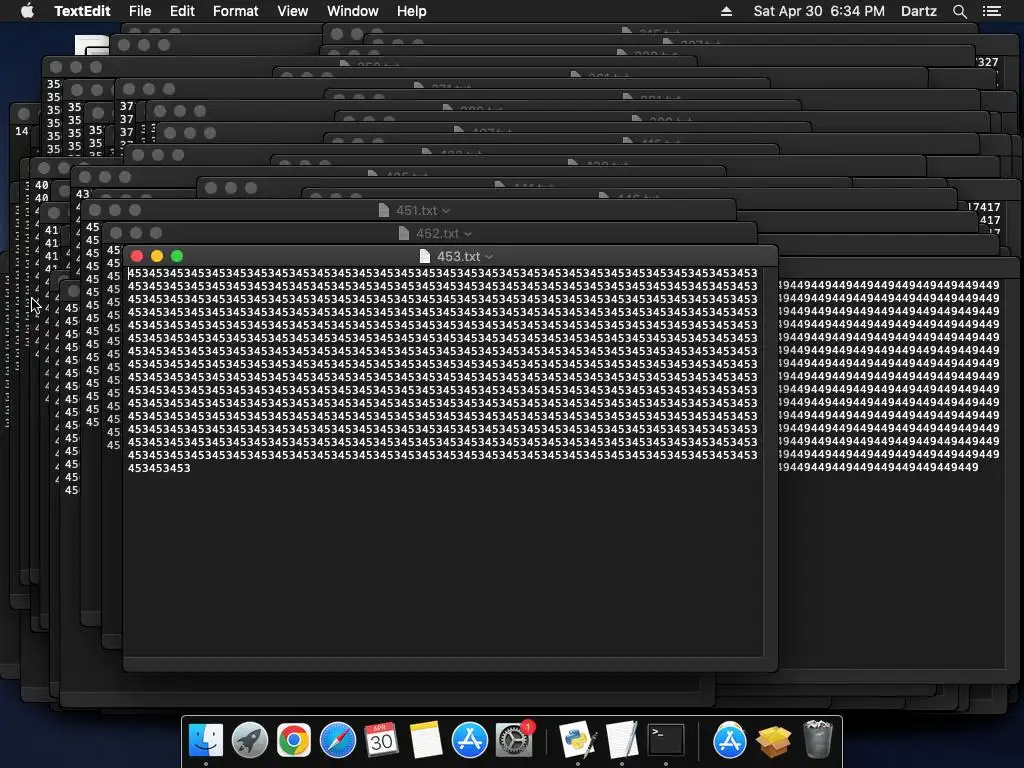The height and width of the screenshot is (768, 1024).
Task: Launch Google Chrome from the Dock
Action: (x=294, y=740)
